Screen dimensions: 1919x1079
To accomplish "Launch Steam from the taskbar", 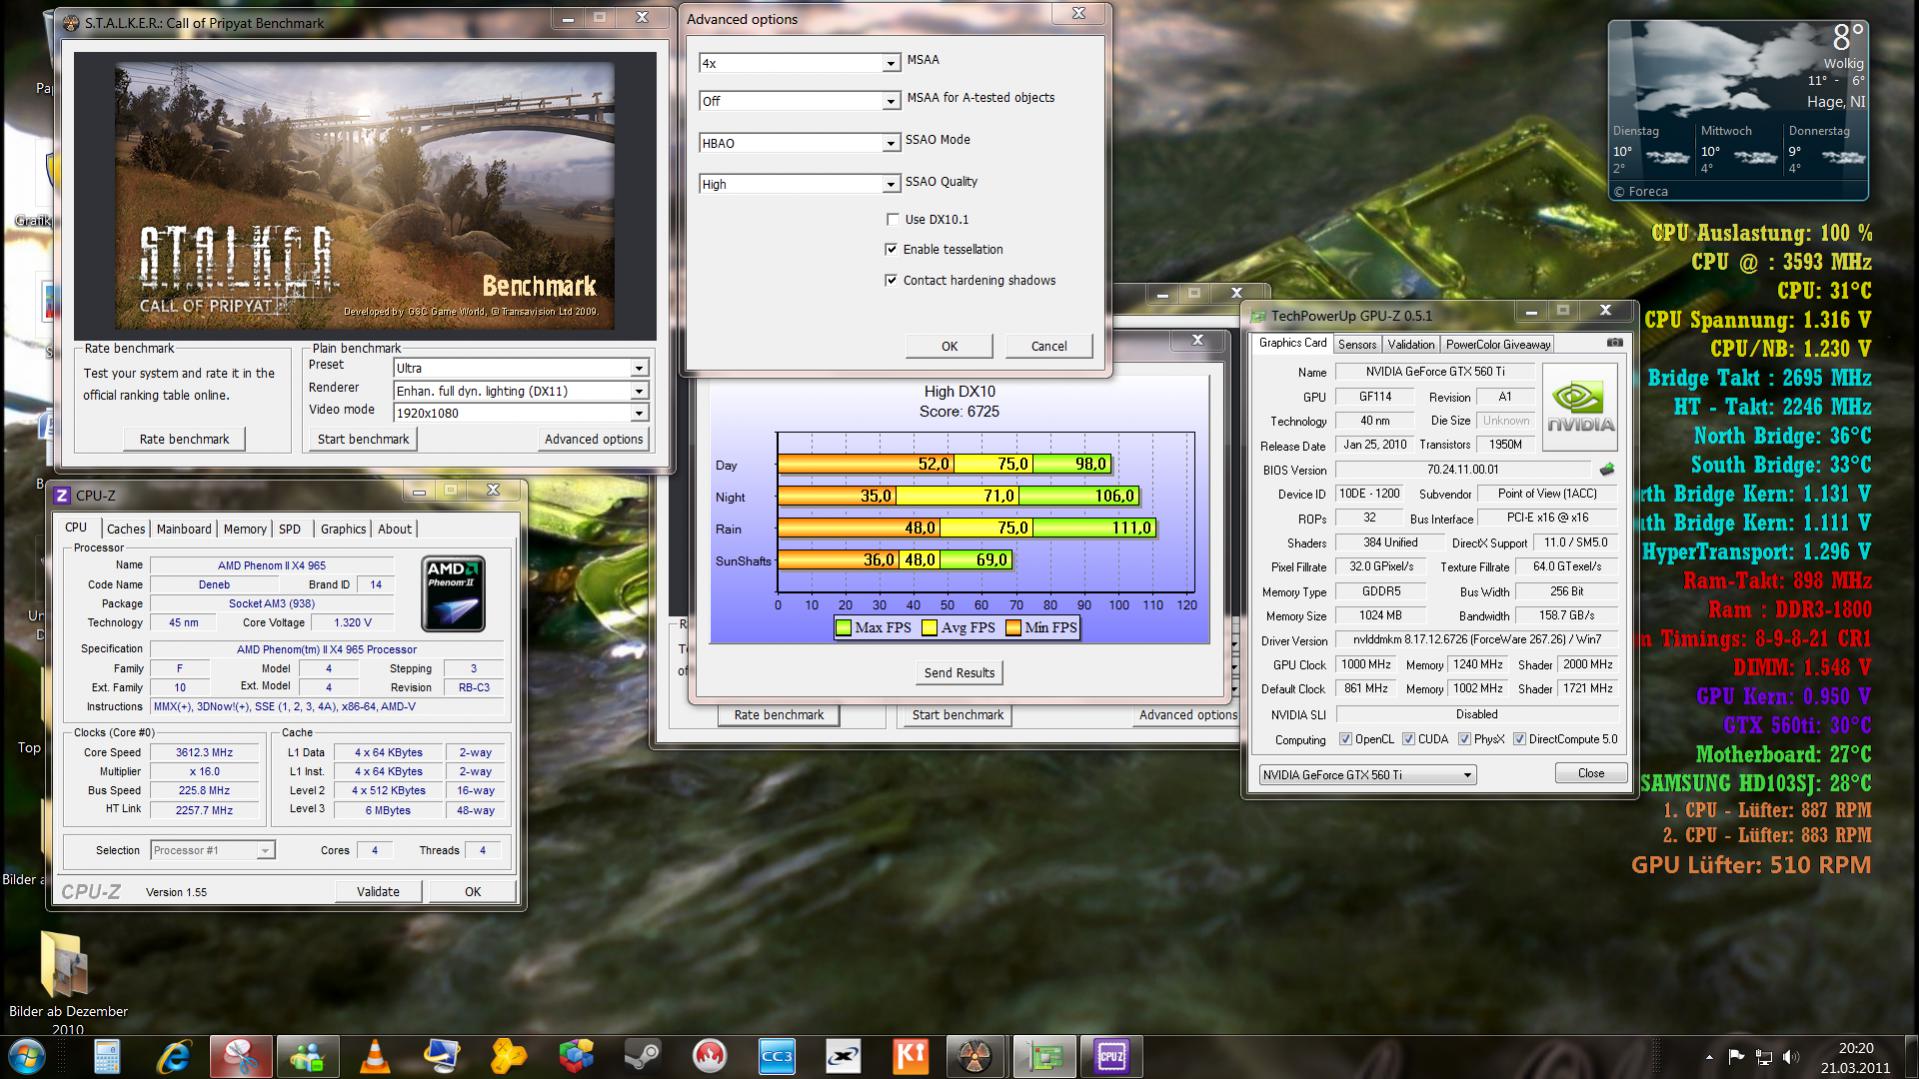I will [x=642, y=1056].
